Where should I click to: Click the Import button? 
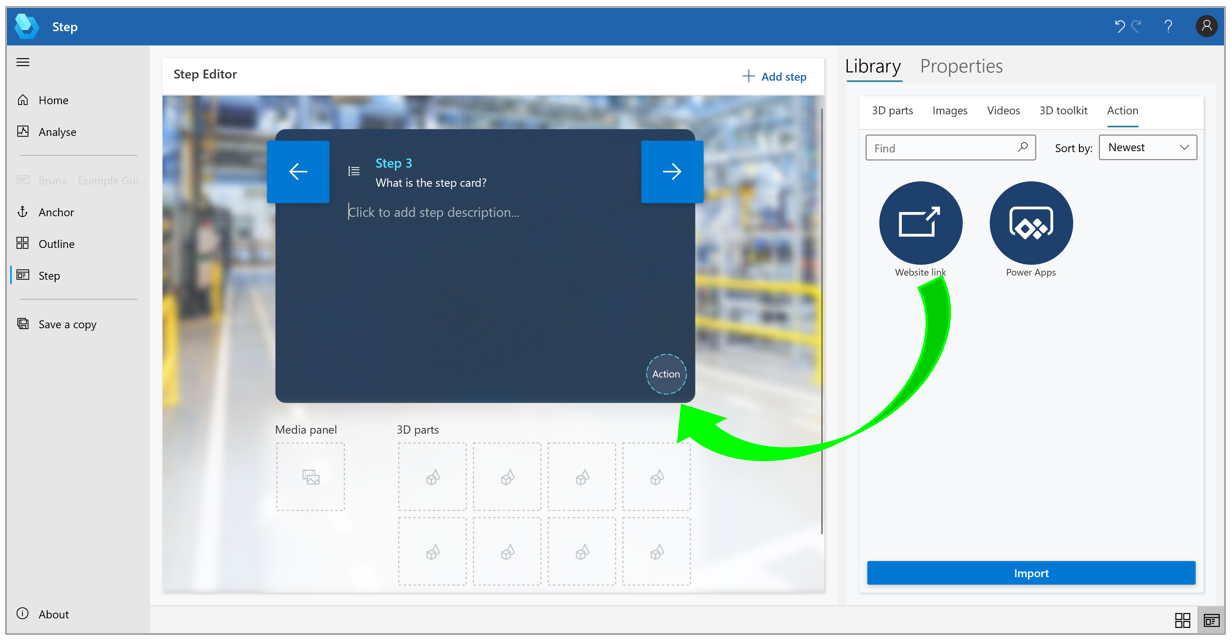(1031, 572)
